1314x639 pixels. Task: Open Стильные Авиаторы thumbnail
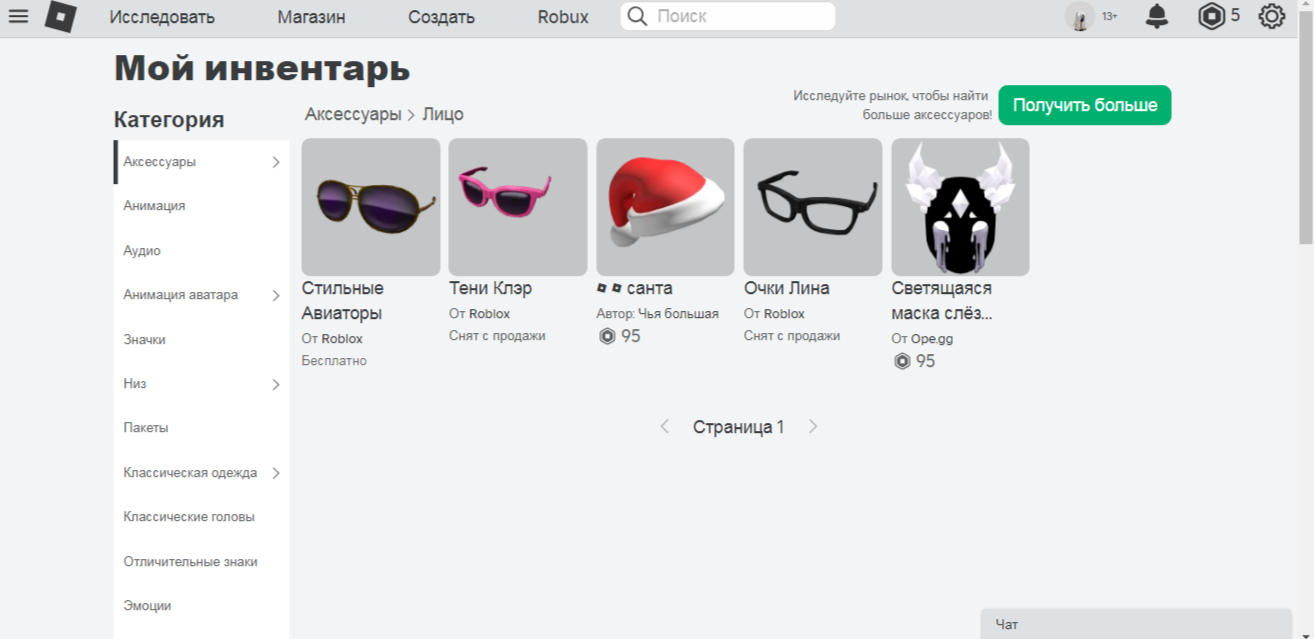pos(371,207)
